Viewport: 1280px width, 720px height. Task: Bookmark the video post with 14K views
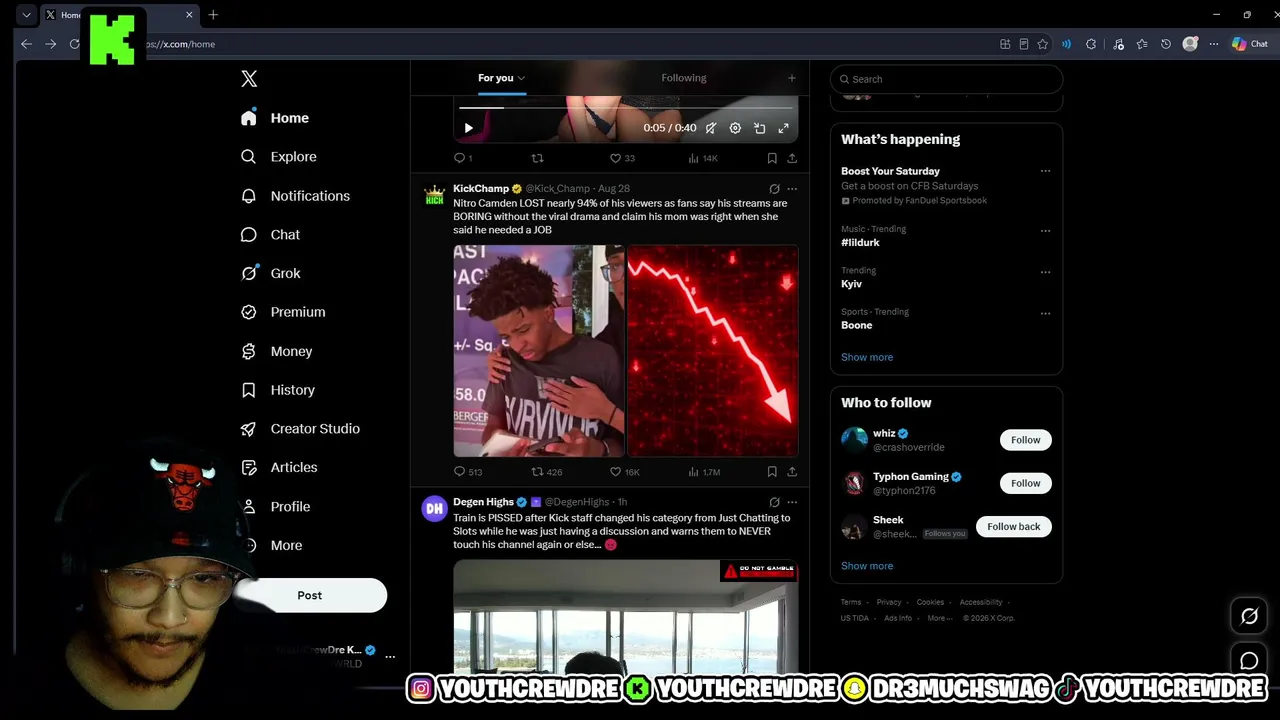772,158
